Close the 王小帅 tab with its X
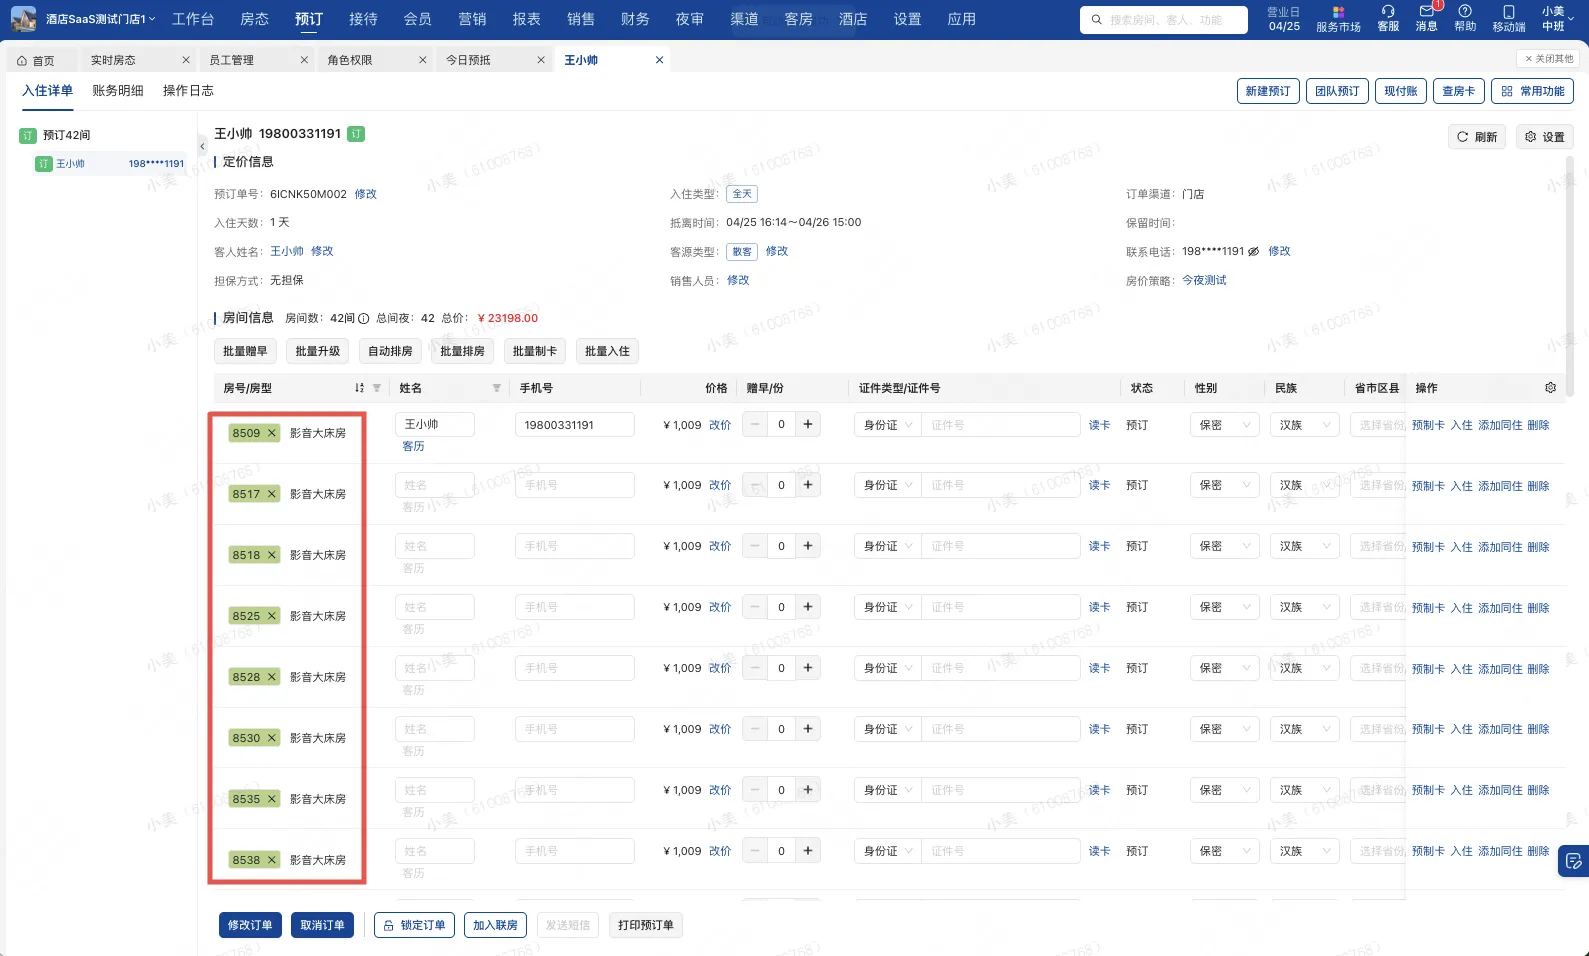 coord(659,60)
